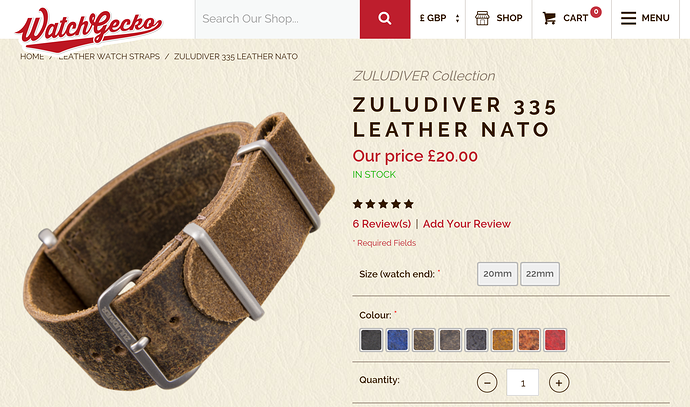This screenshot has width=690, height=407.
Task: Click Add Your Review link
Action: click(466, 224)
